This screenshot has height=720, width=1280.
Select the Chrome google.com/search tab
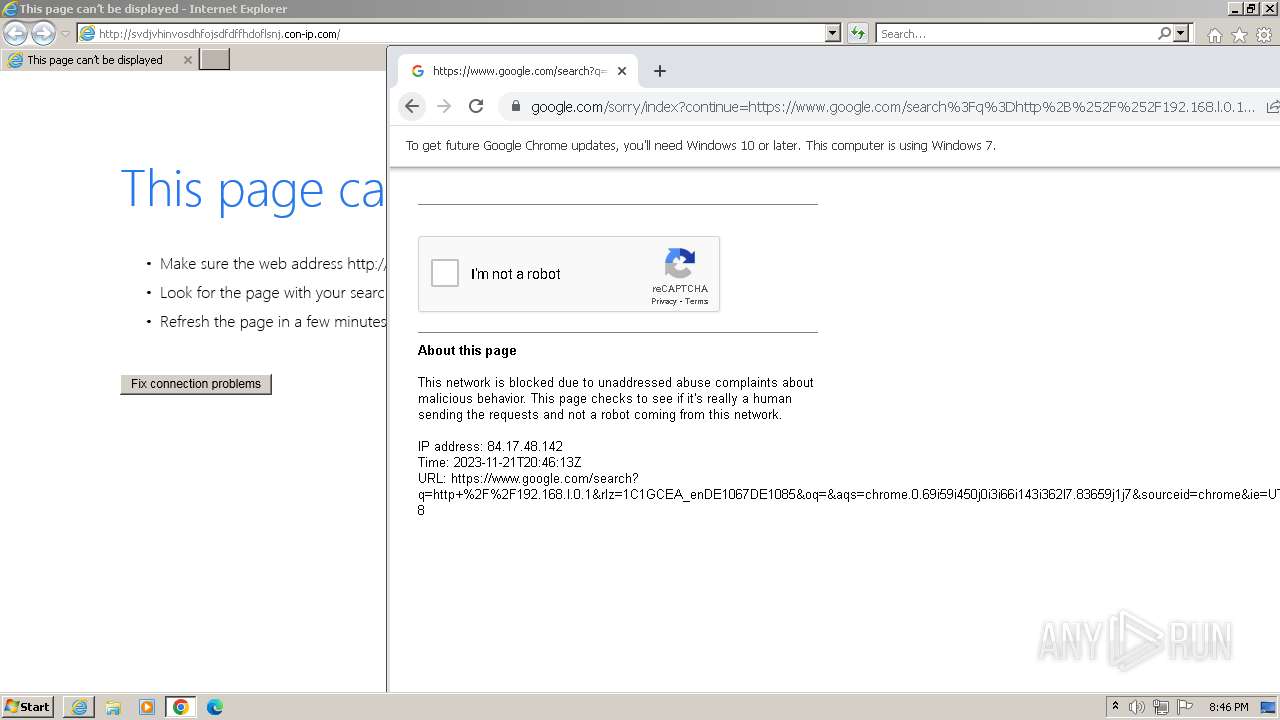pos(517,71)
